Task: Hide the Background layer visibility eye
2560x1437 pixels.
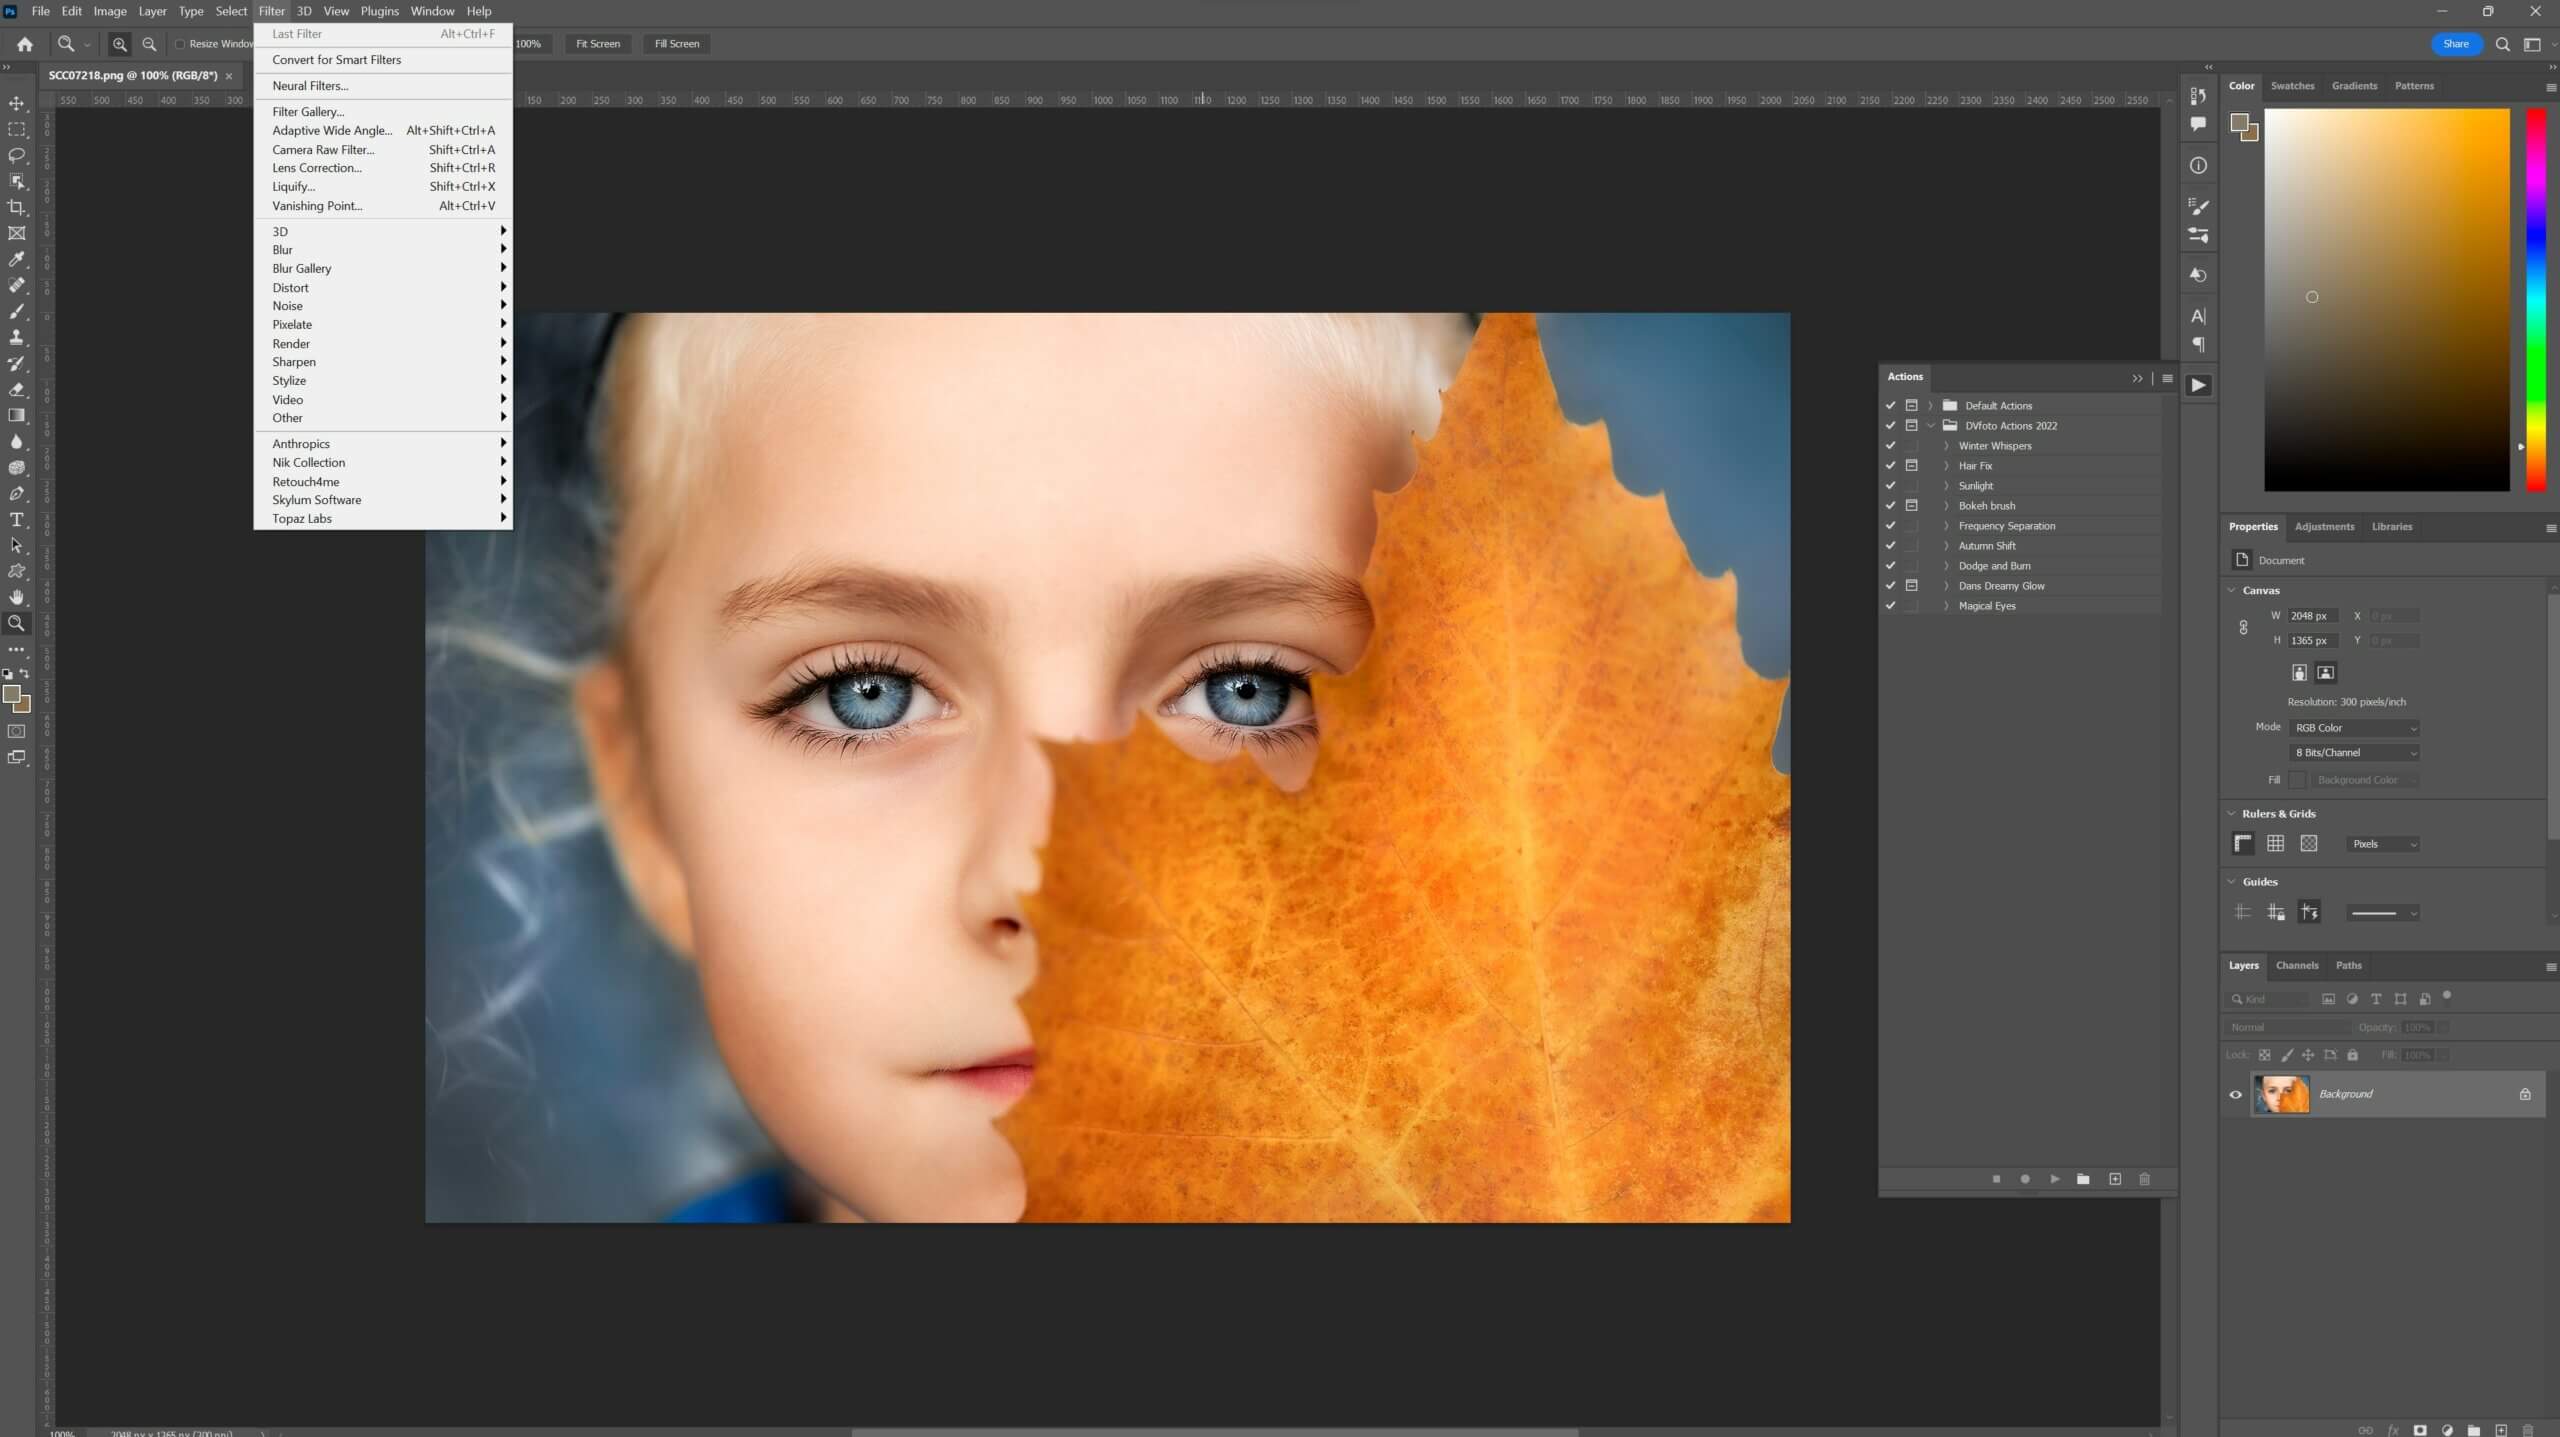Action: click(2236, 1094)
